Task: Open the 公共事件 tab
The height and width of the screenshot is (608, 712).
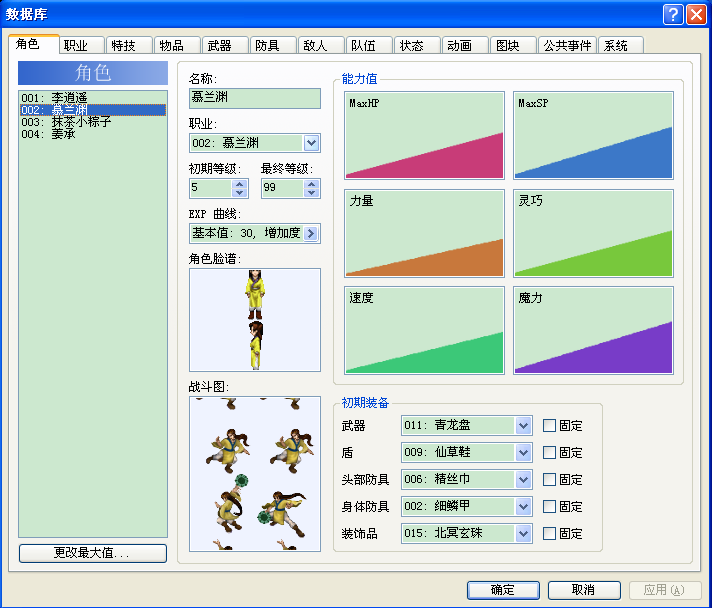Action: (x=568, y=45)
